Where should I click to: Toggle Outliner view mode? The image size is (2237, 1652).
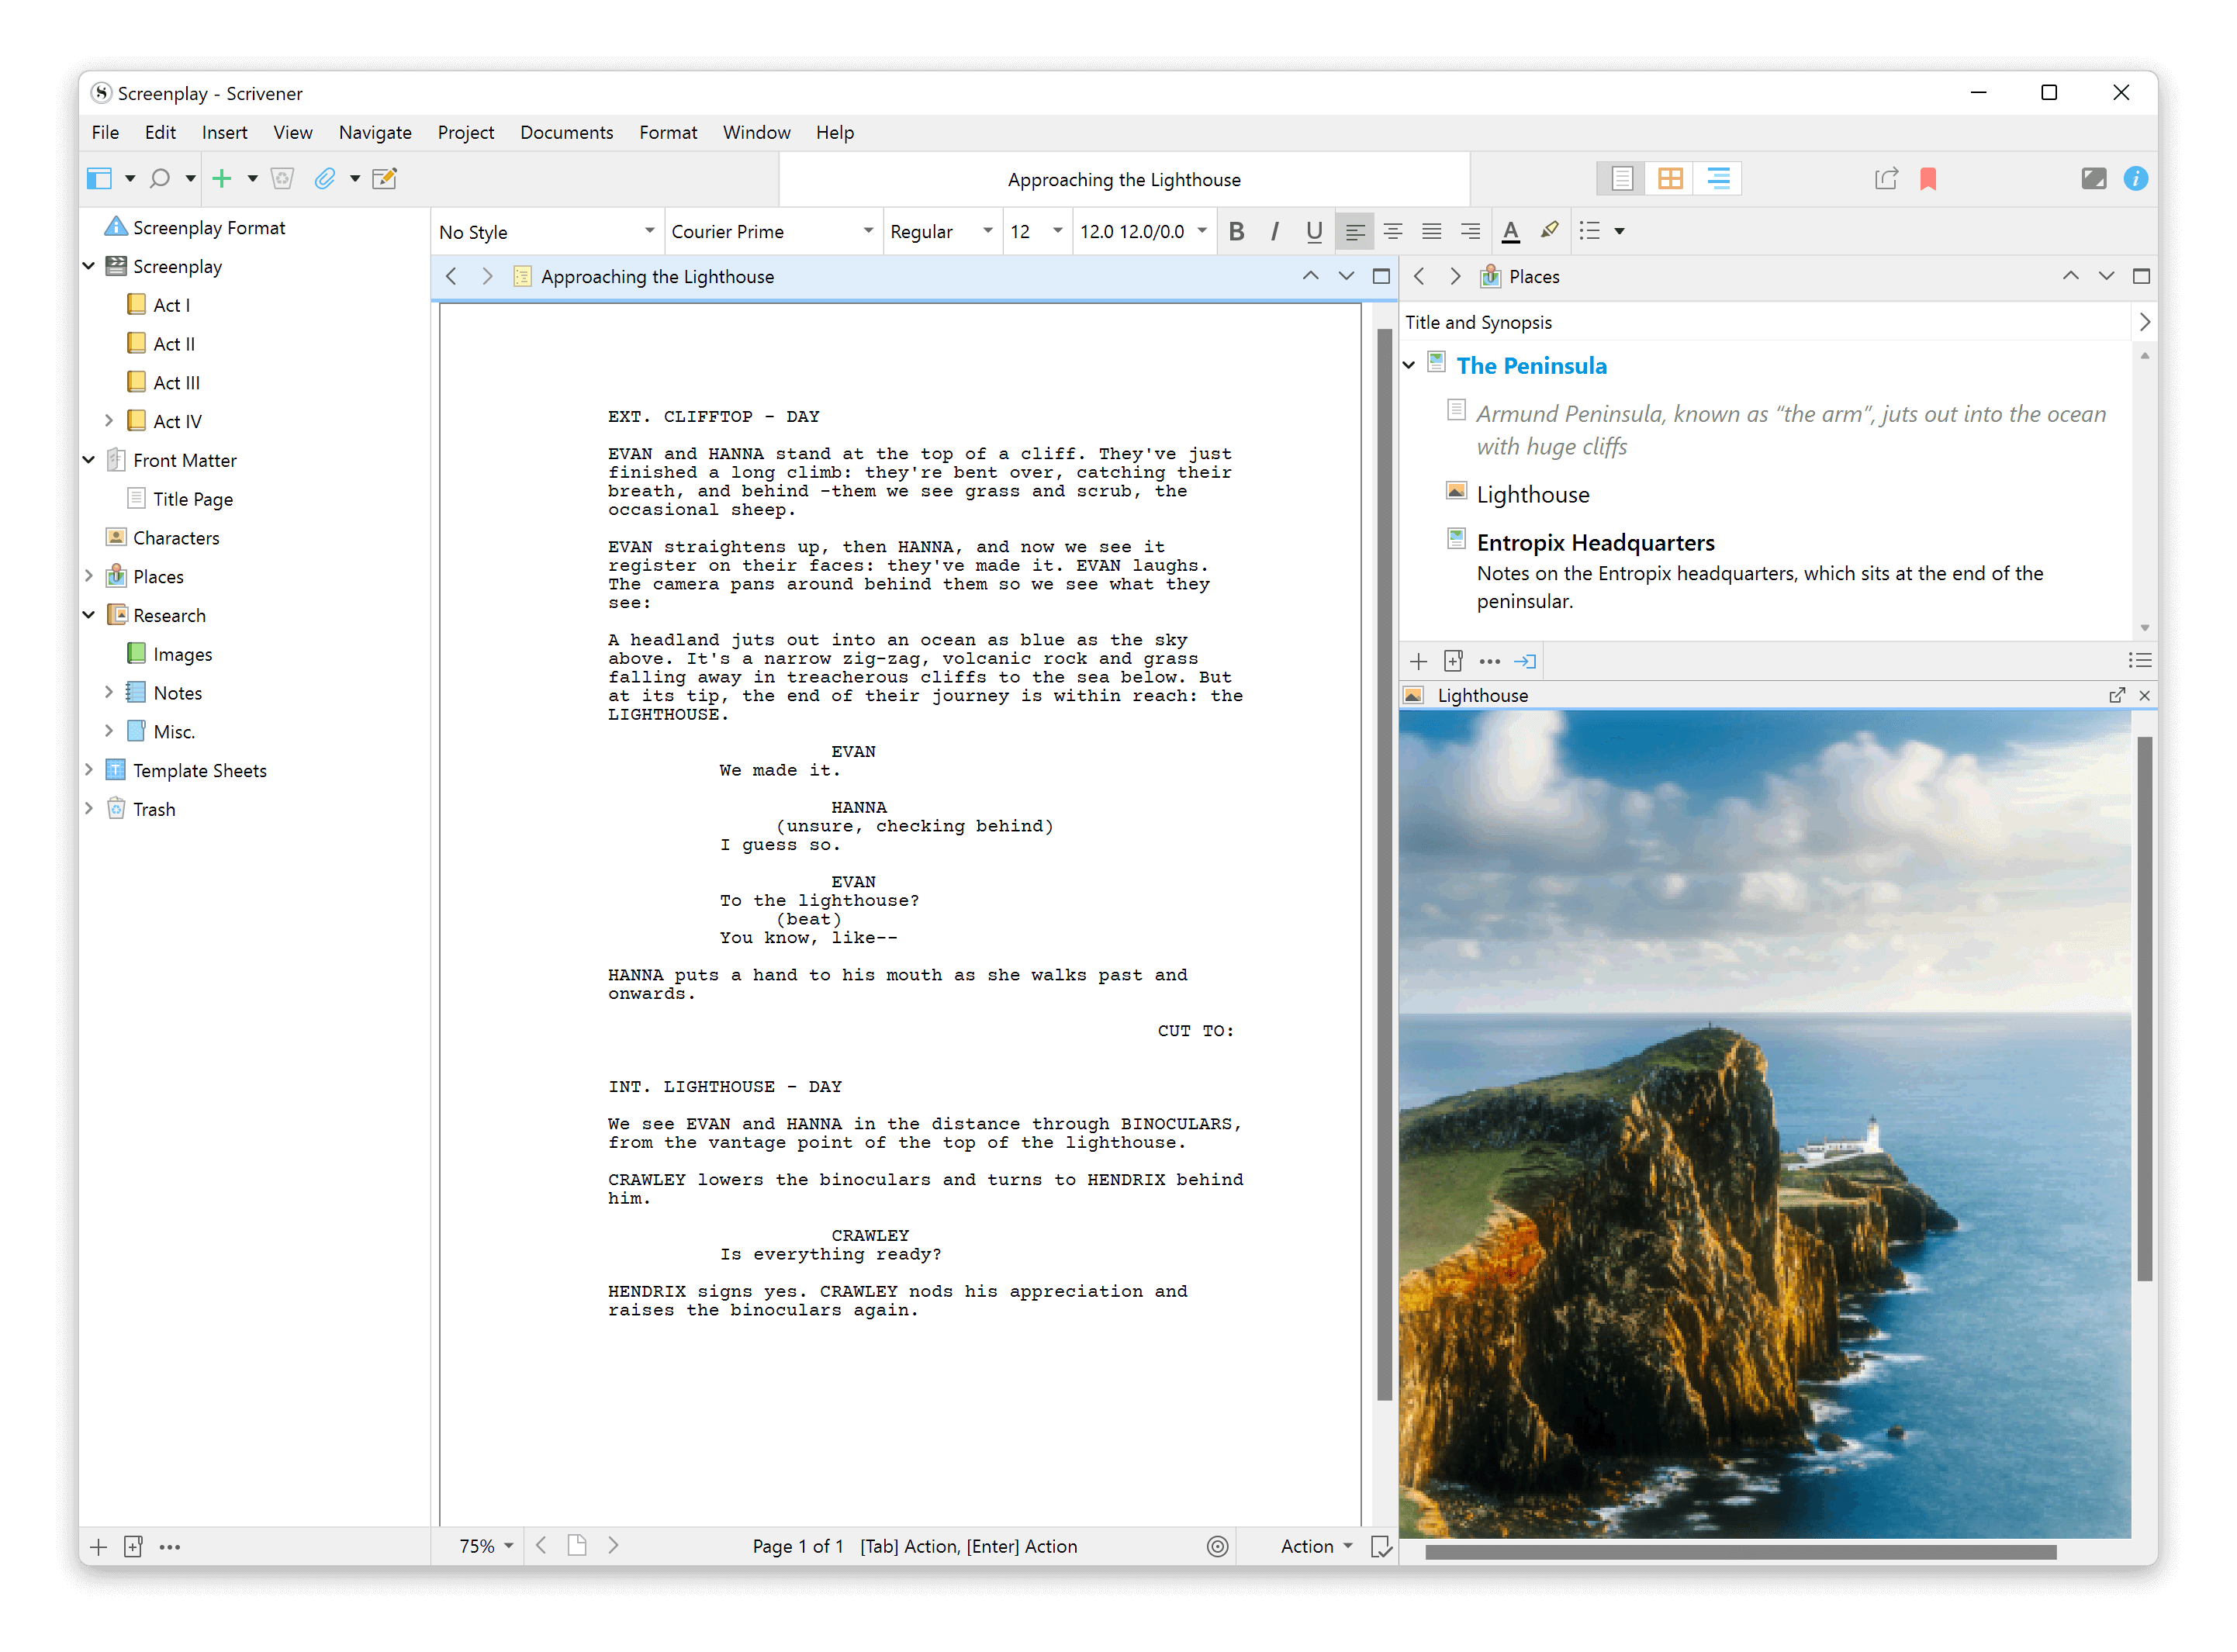pyautogui.click(x=1718, y=179)
